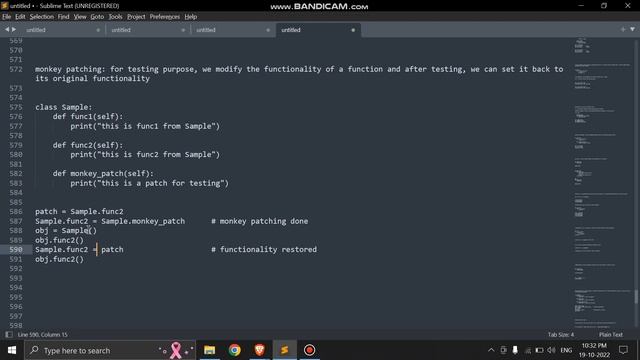Toggle the side bar status icon
This screenshot has height=360, width=640.
click(9, 334)
